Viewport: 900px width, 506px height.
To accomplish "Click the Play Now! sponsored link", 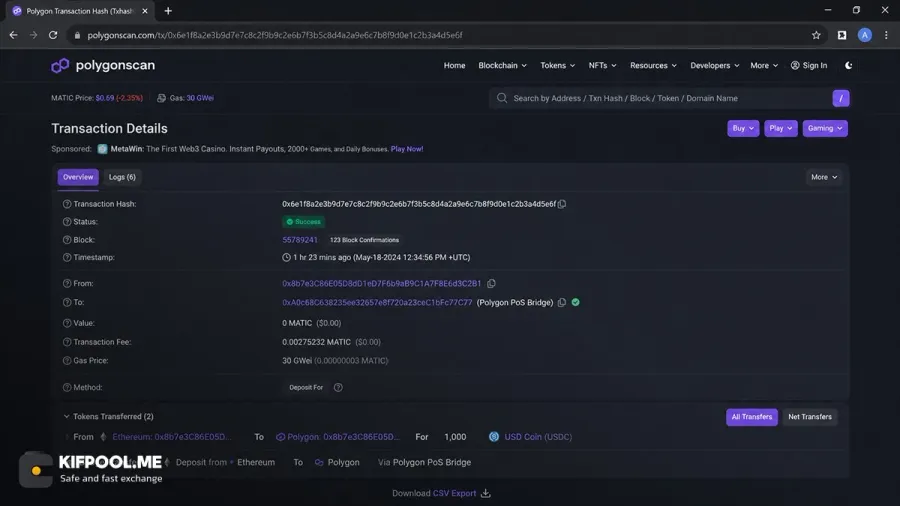I will tap(407, 149).
